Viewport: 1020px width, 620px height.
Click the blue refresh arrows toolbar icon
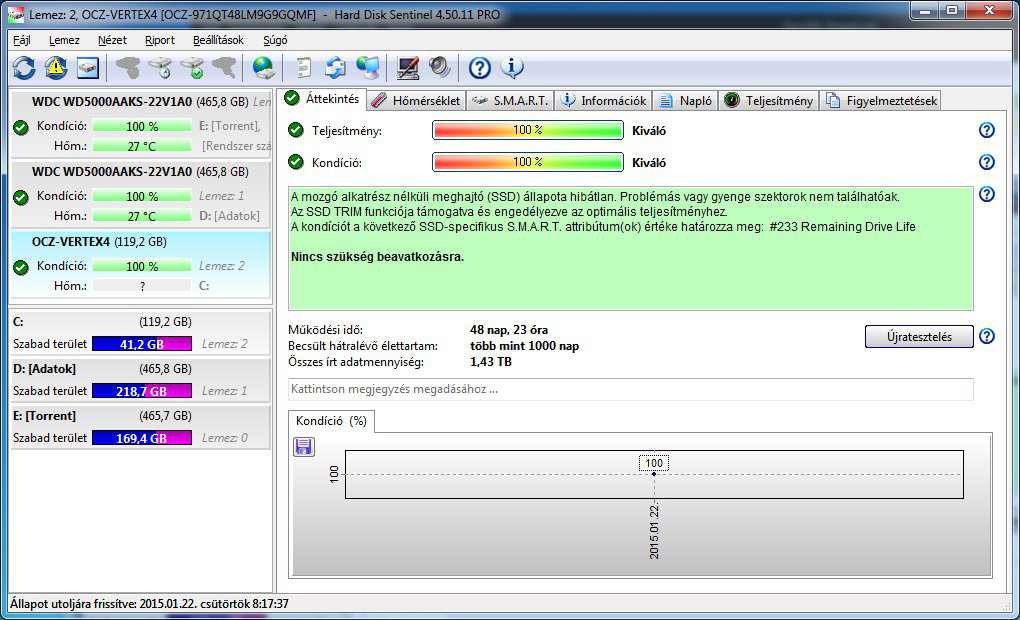coord(24,68)
